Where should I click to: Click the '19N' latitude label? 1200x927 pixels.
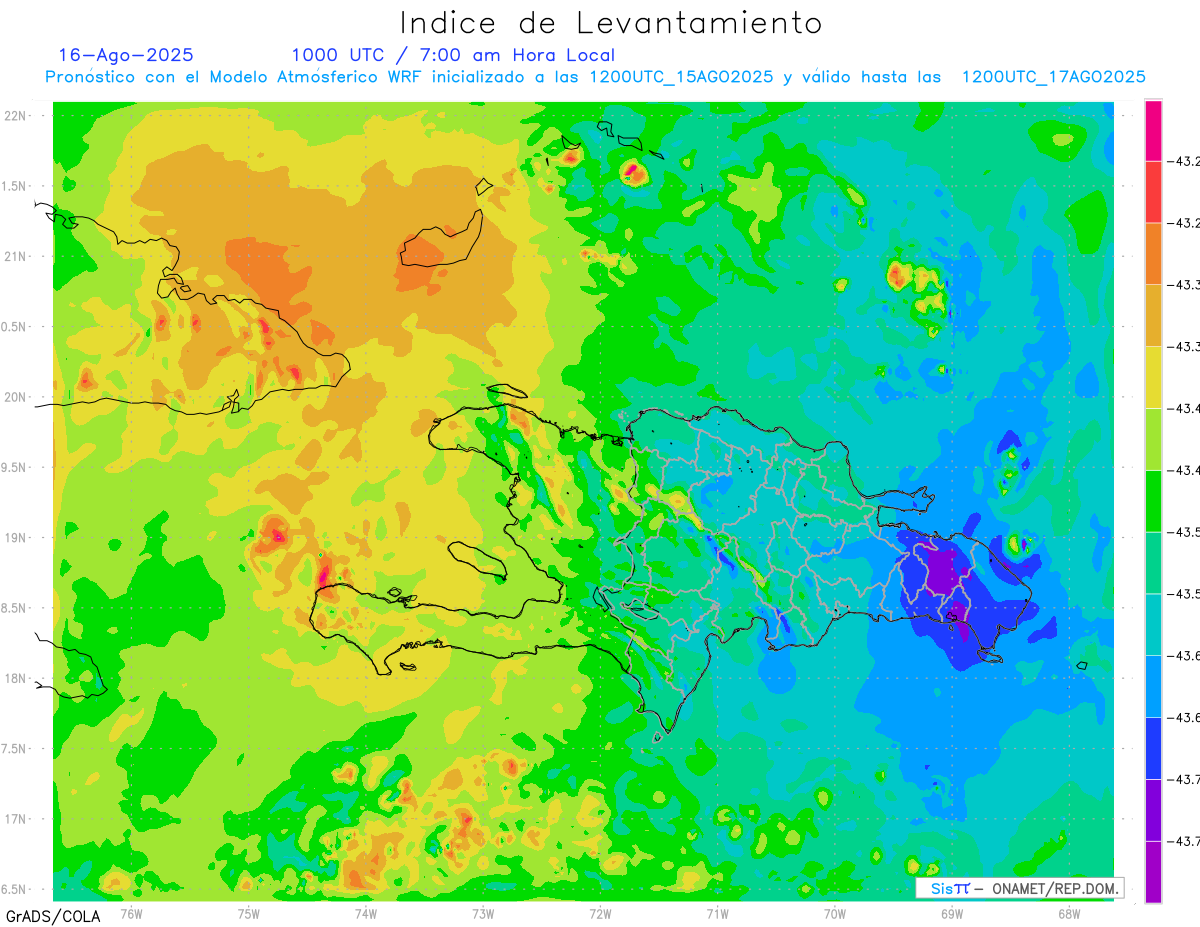[17, 538]
